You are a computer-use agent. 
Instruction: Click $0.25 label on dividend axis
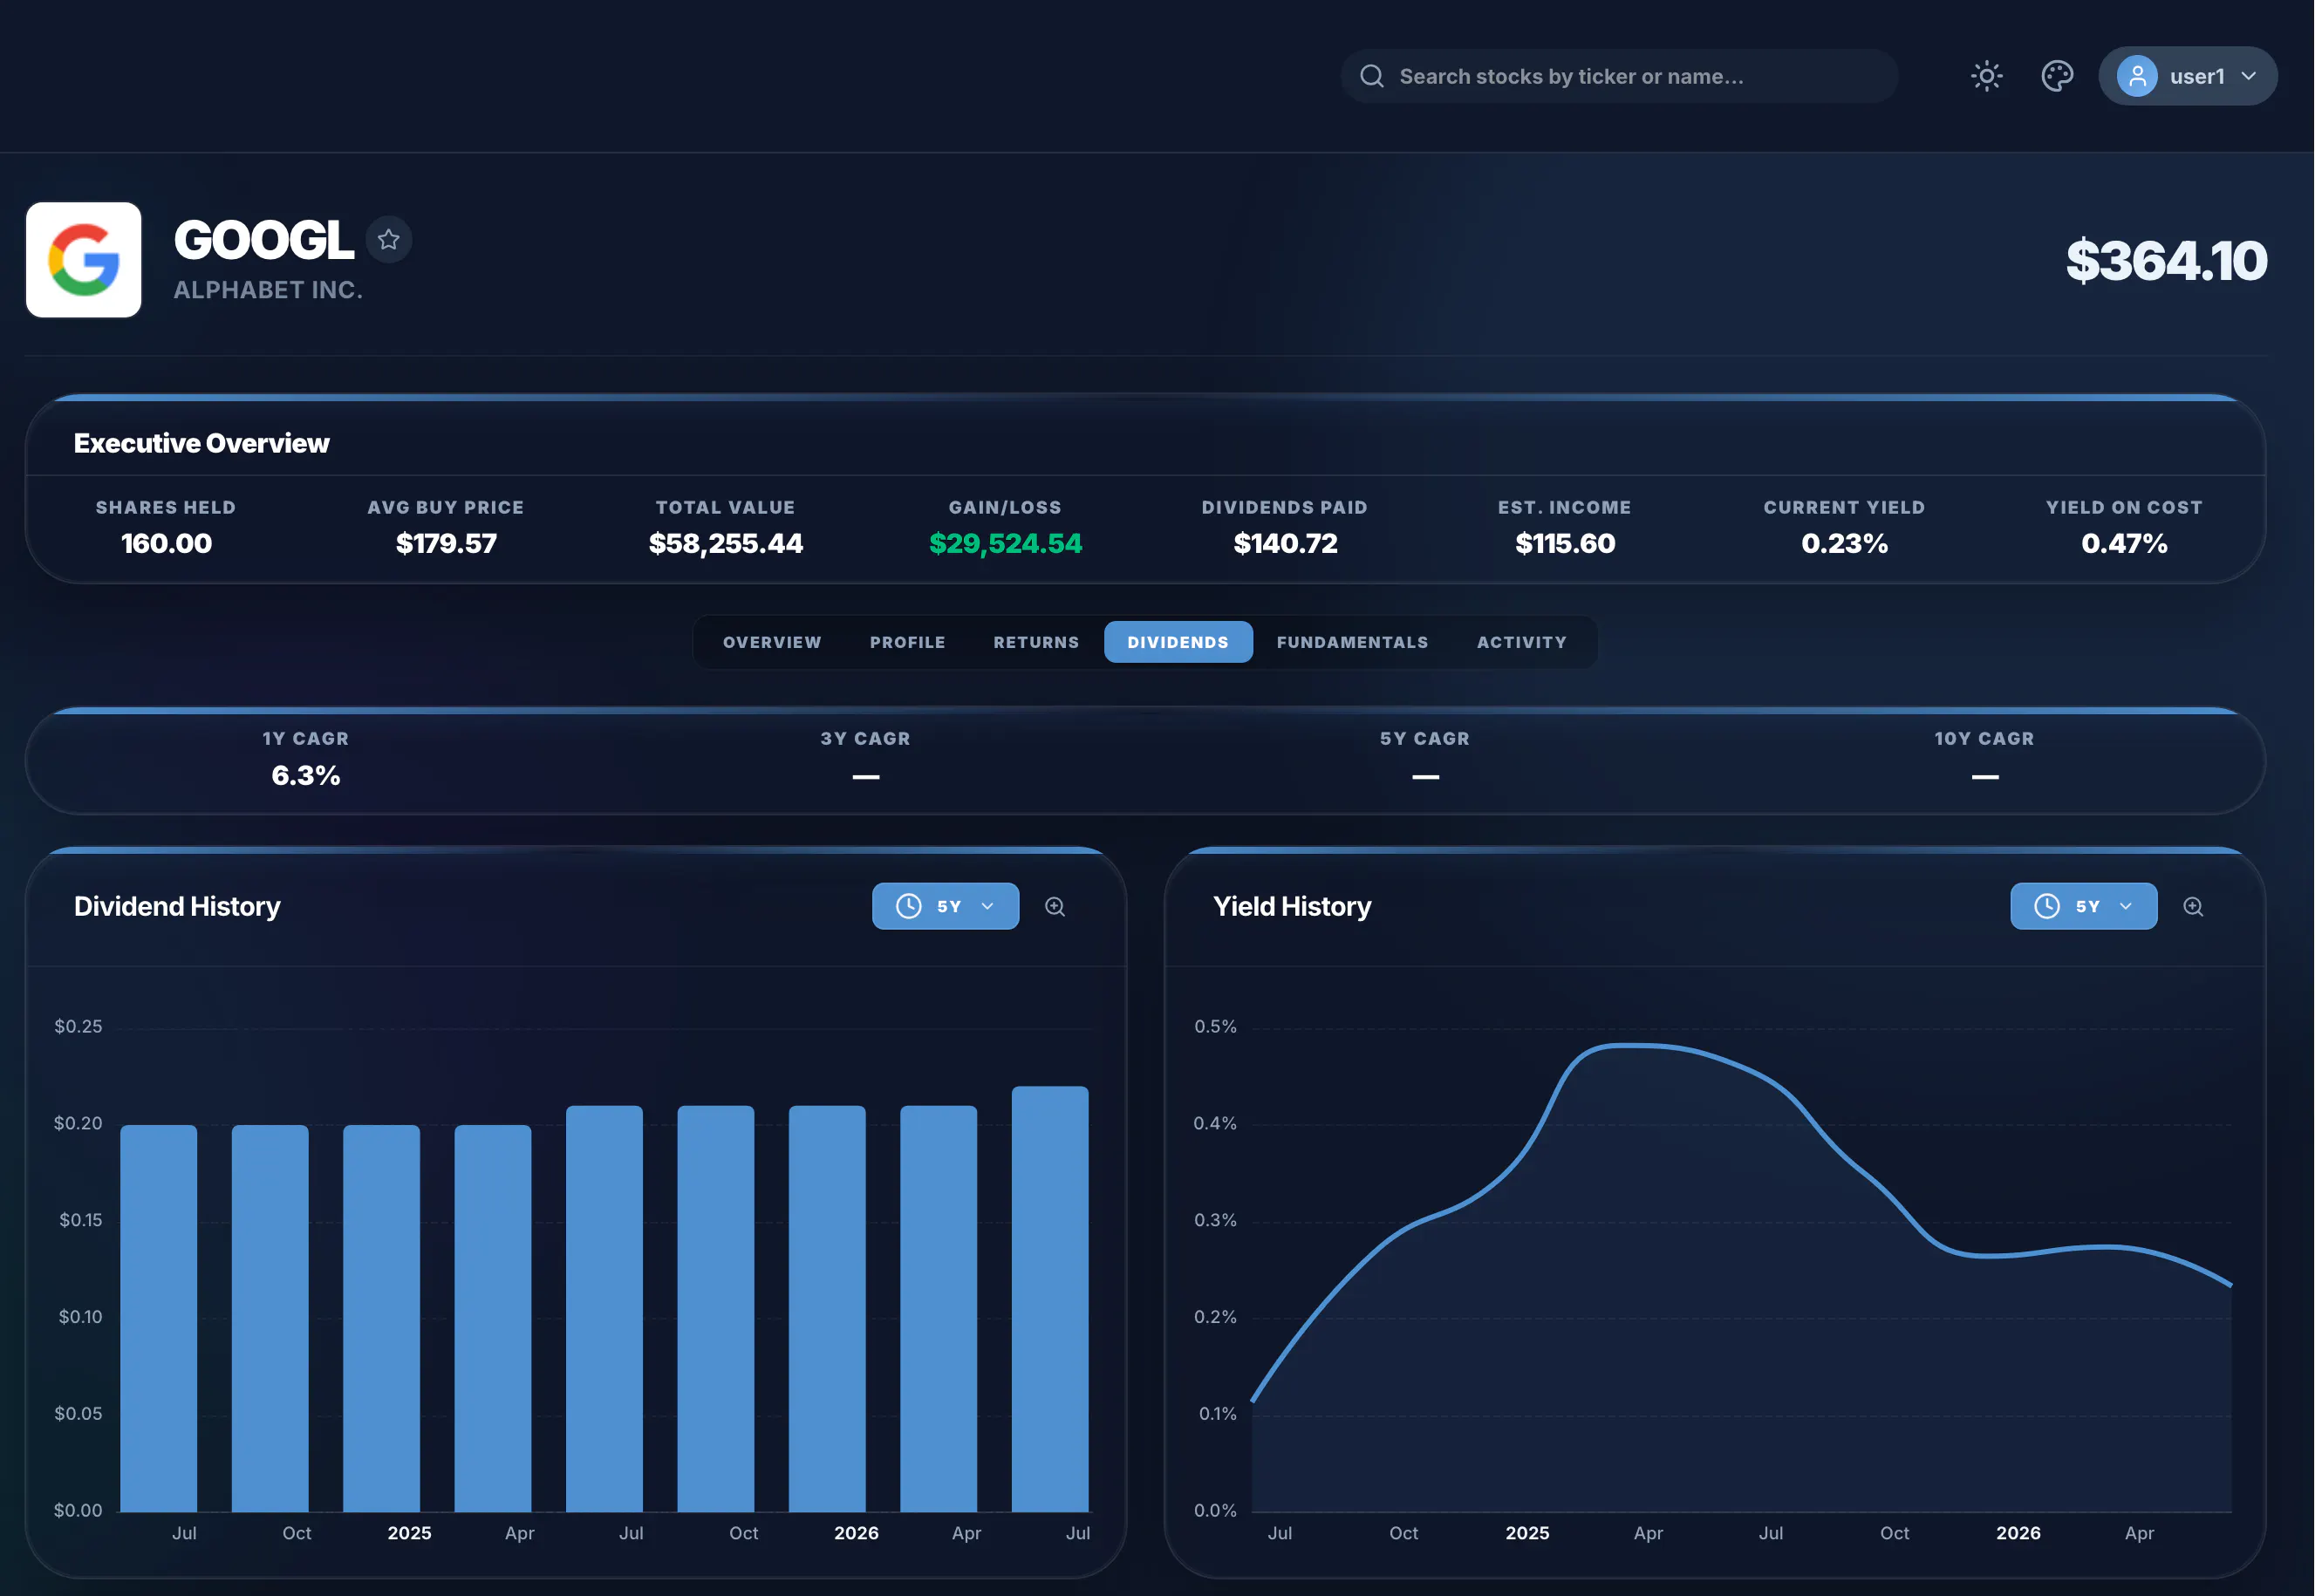coord(78,1026)
